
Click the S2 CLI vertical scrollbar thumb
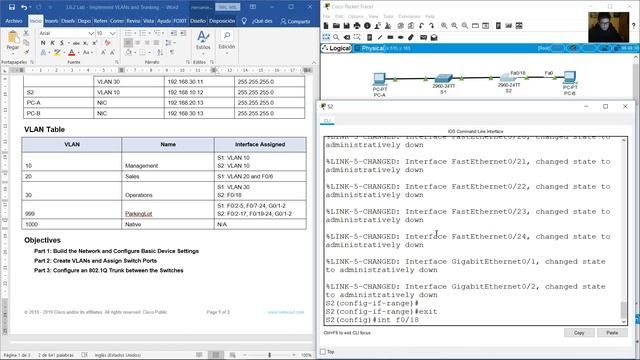click(624, 310)
